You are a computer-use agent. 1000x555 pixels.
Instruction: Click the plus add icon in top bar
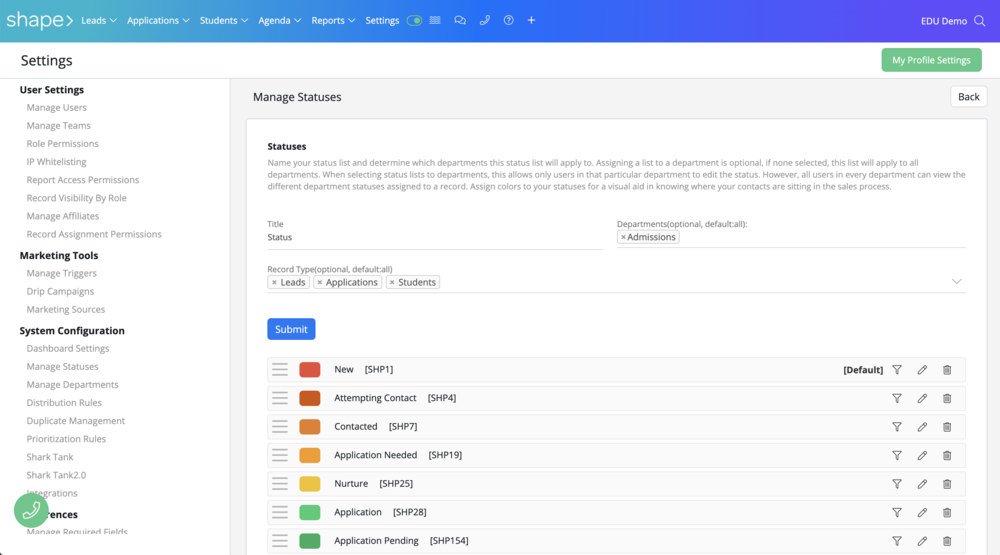(531, 20)
